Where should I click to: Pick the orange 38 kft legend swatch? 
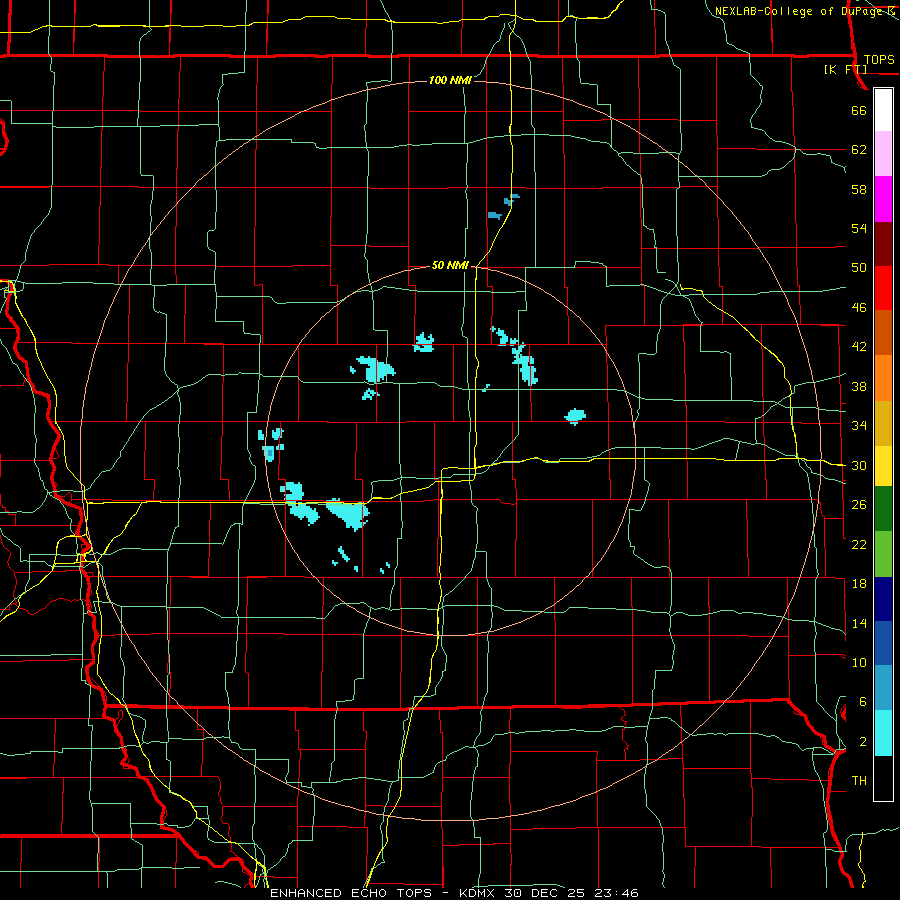(883, 378)
